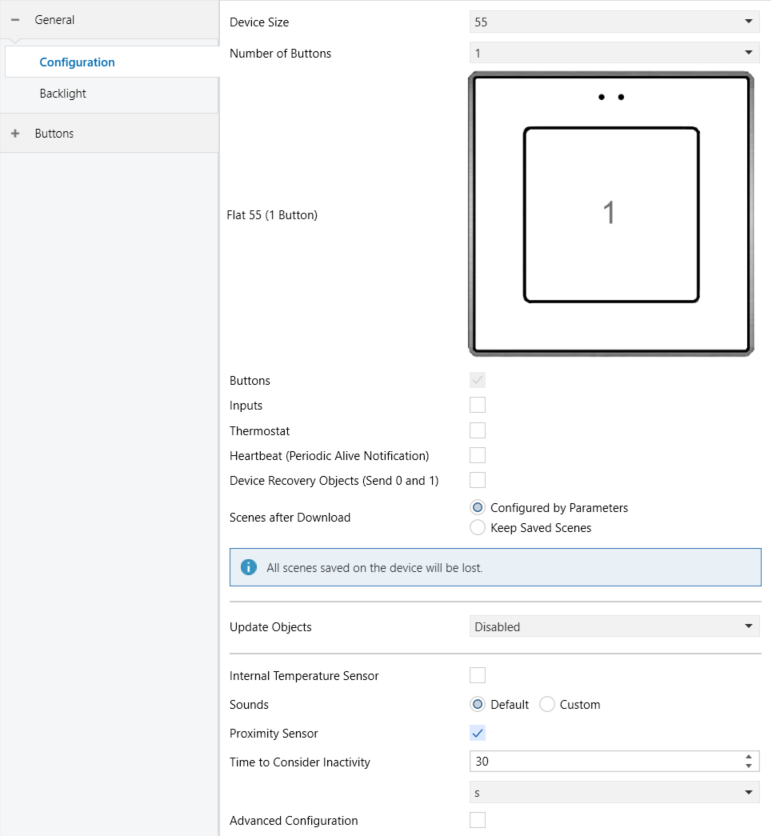This screenshot has width=771, height=836.
Task: Click the Time to Consider Inactivity field
Action: [x=614, y=761]
